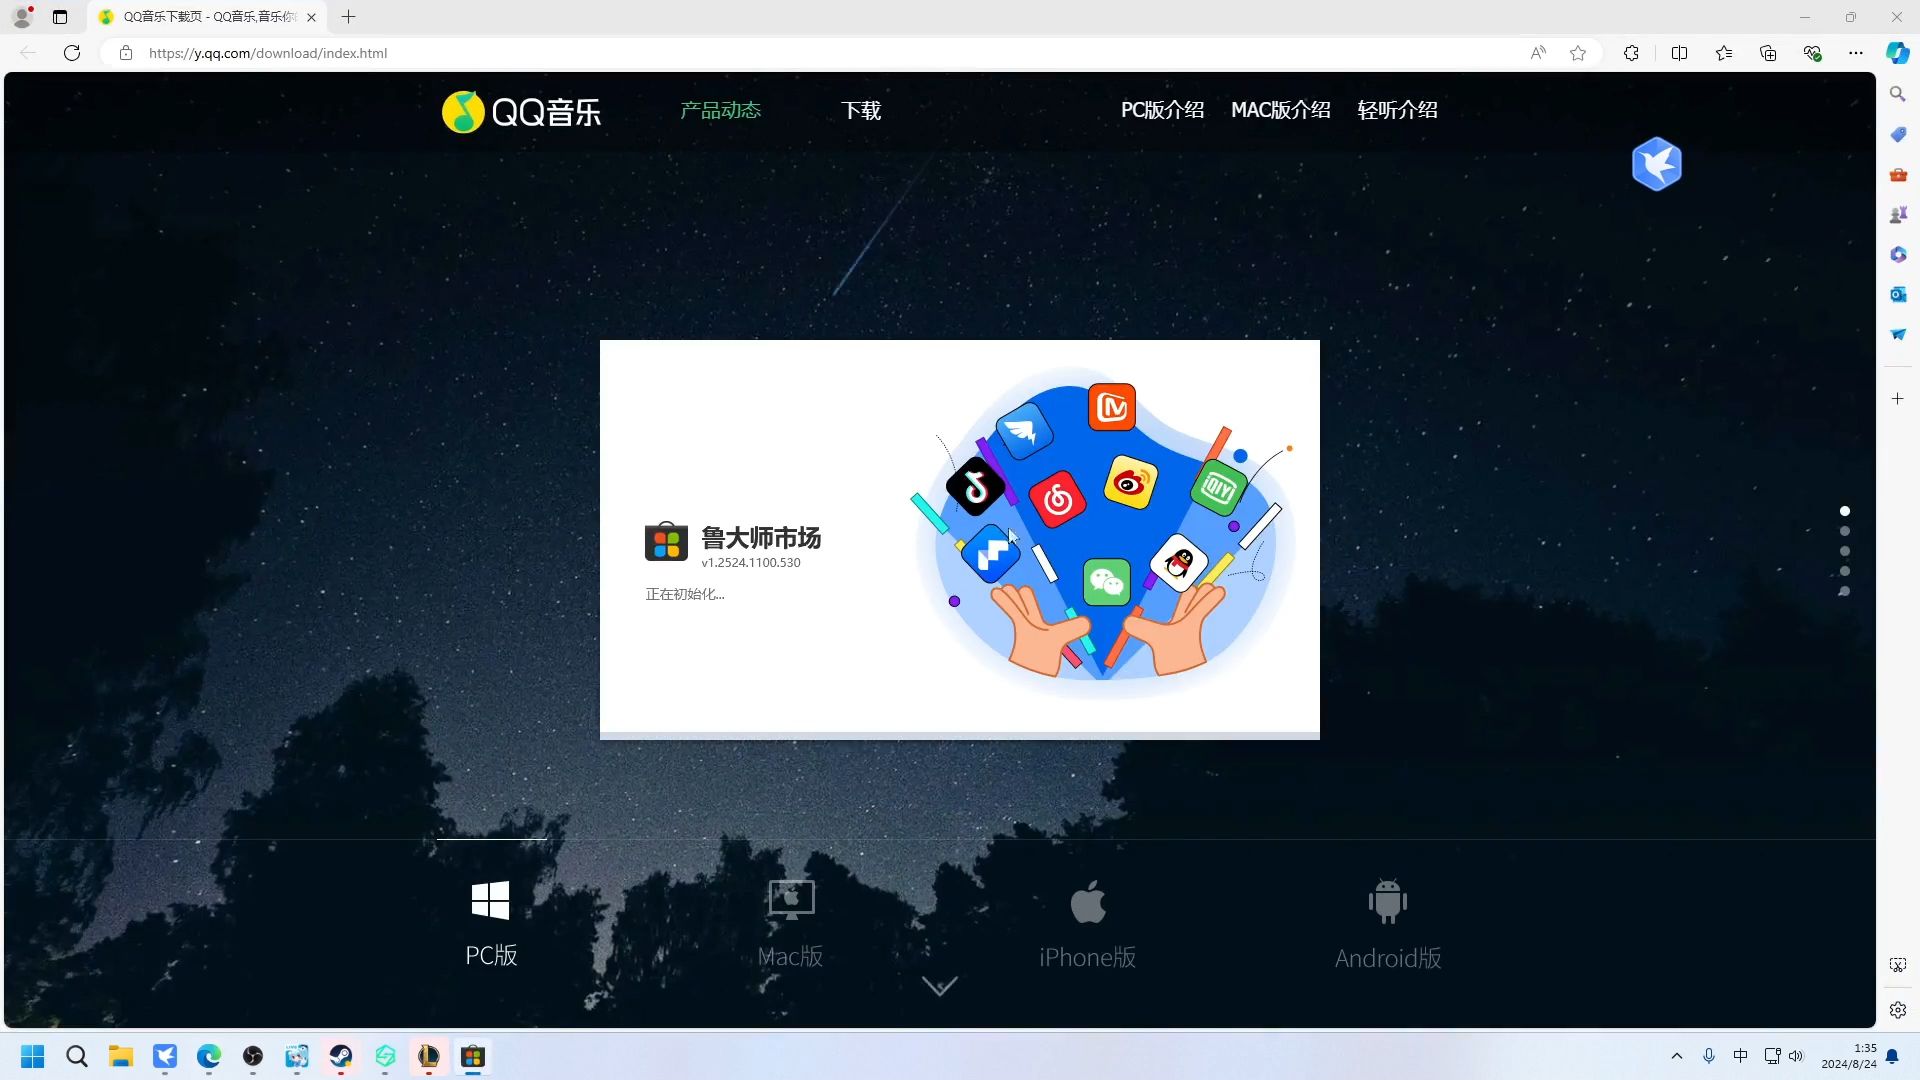
Task: Open volume control in system tray
Action: 1797,1056
